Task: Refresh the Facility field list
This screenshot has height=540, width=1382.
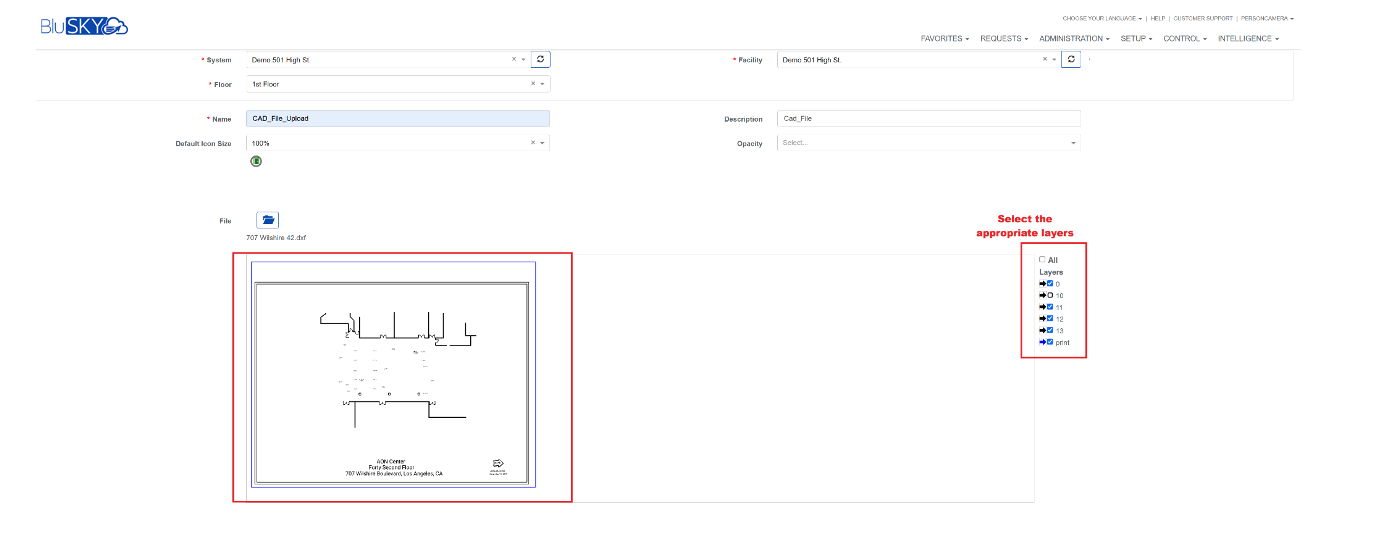Action: pyautogui.click(x=1070, y=60)
